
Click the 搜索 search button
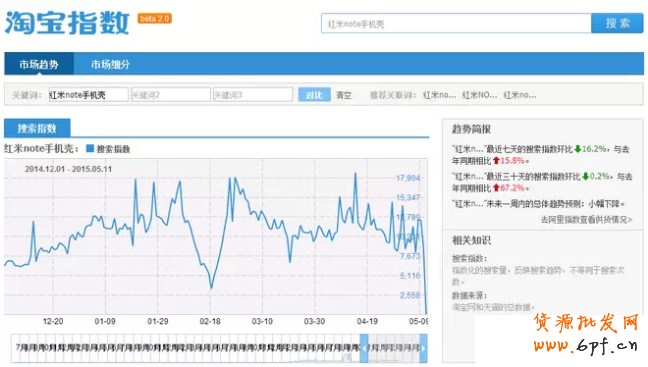click(617, 23)
